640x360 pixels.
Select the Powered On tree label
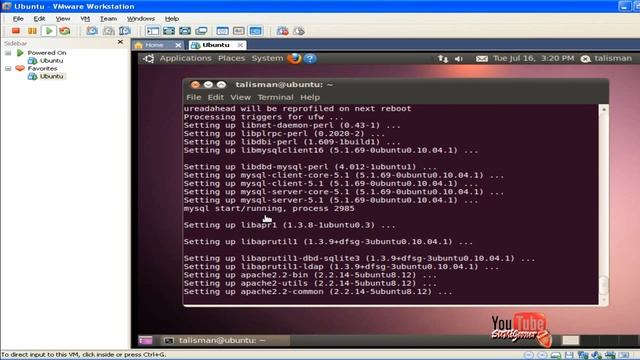[x=47, y=53]
